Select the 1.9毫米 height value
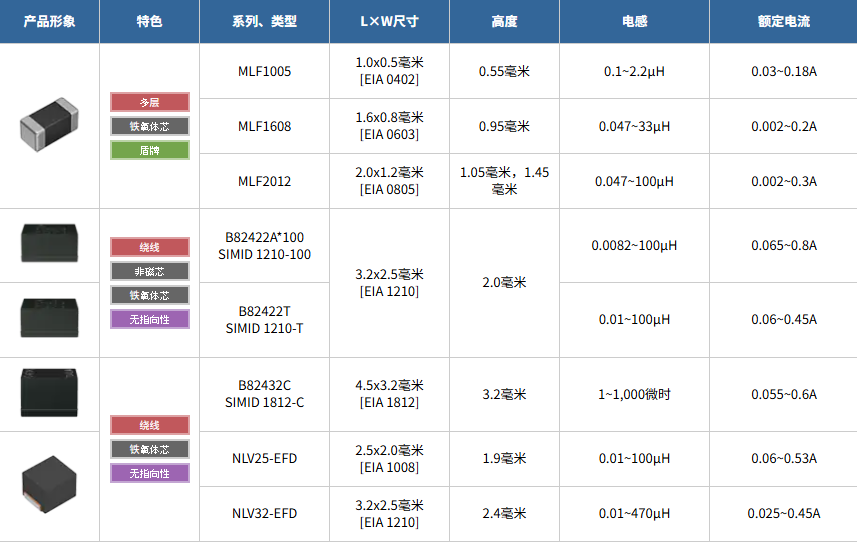The height and width of the screenshot is (543, 857). pos(504,458)
